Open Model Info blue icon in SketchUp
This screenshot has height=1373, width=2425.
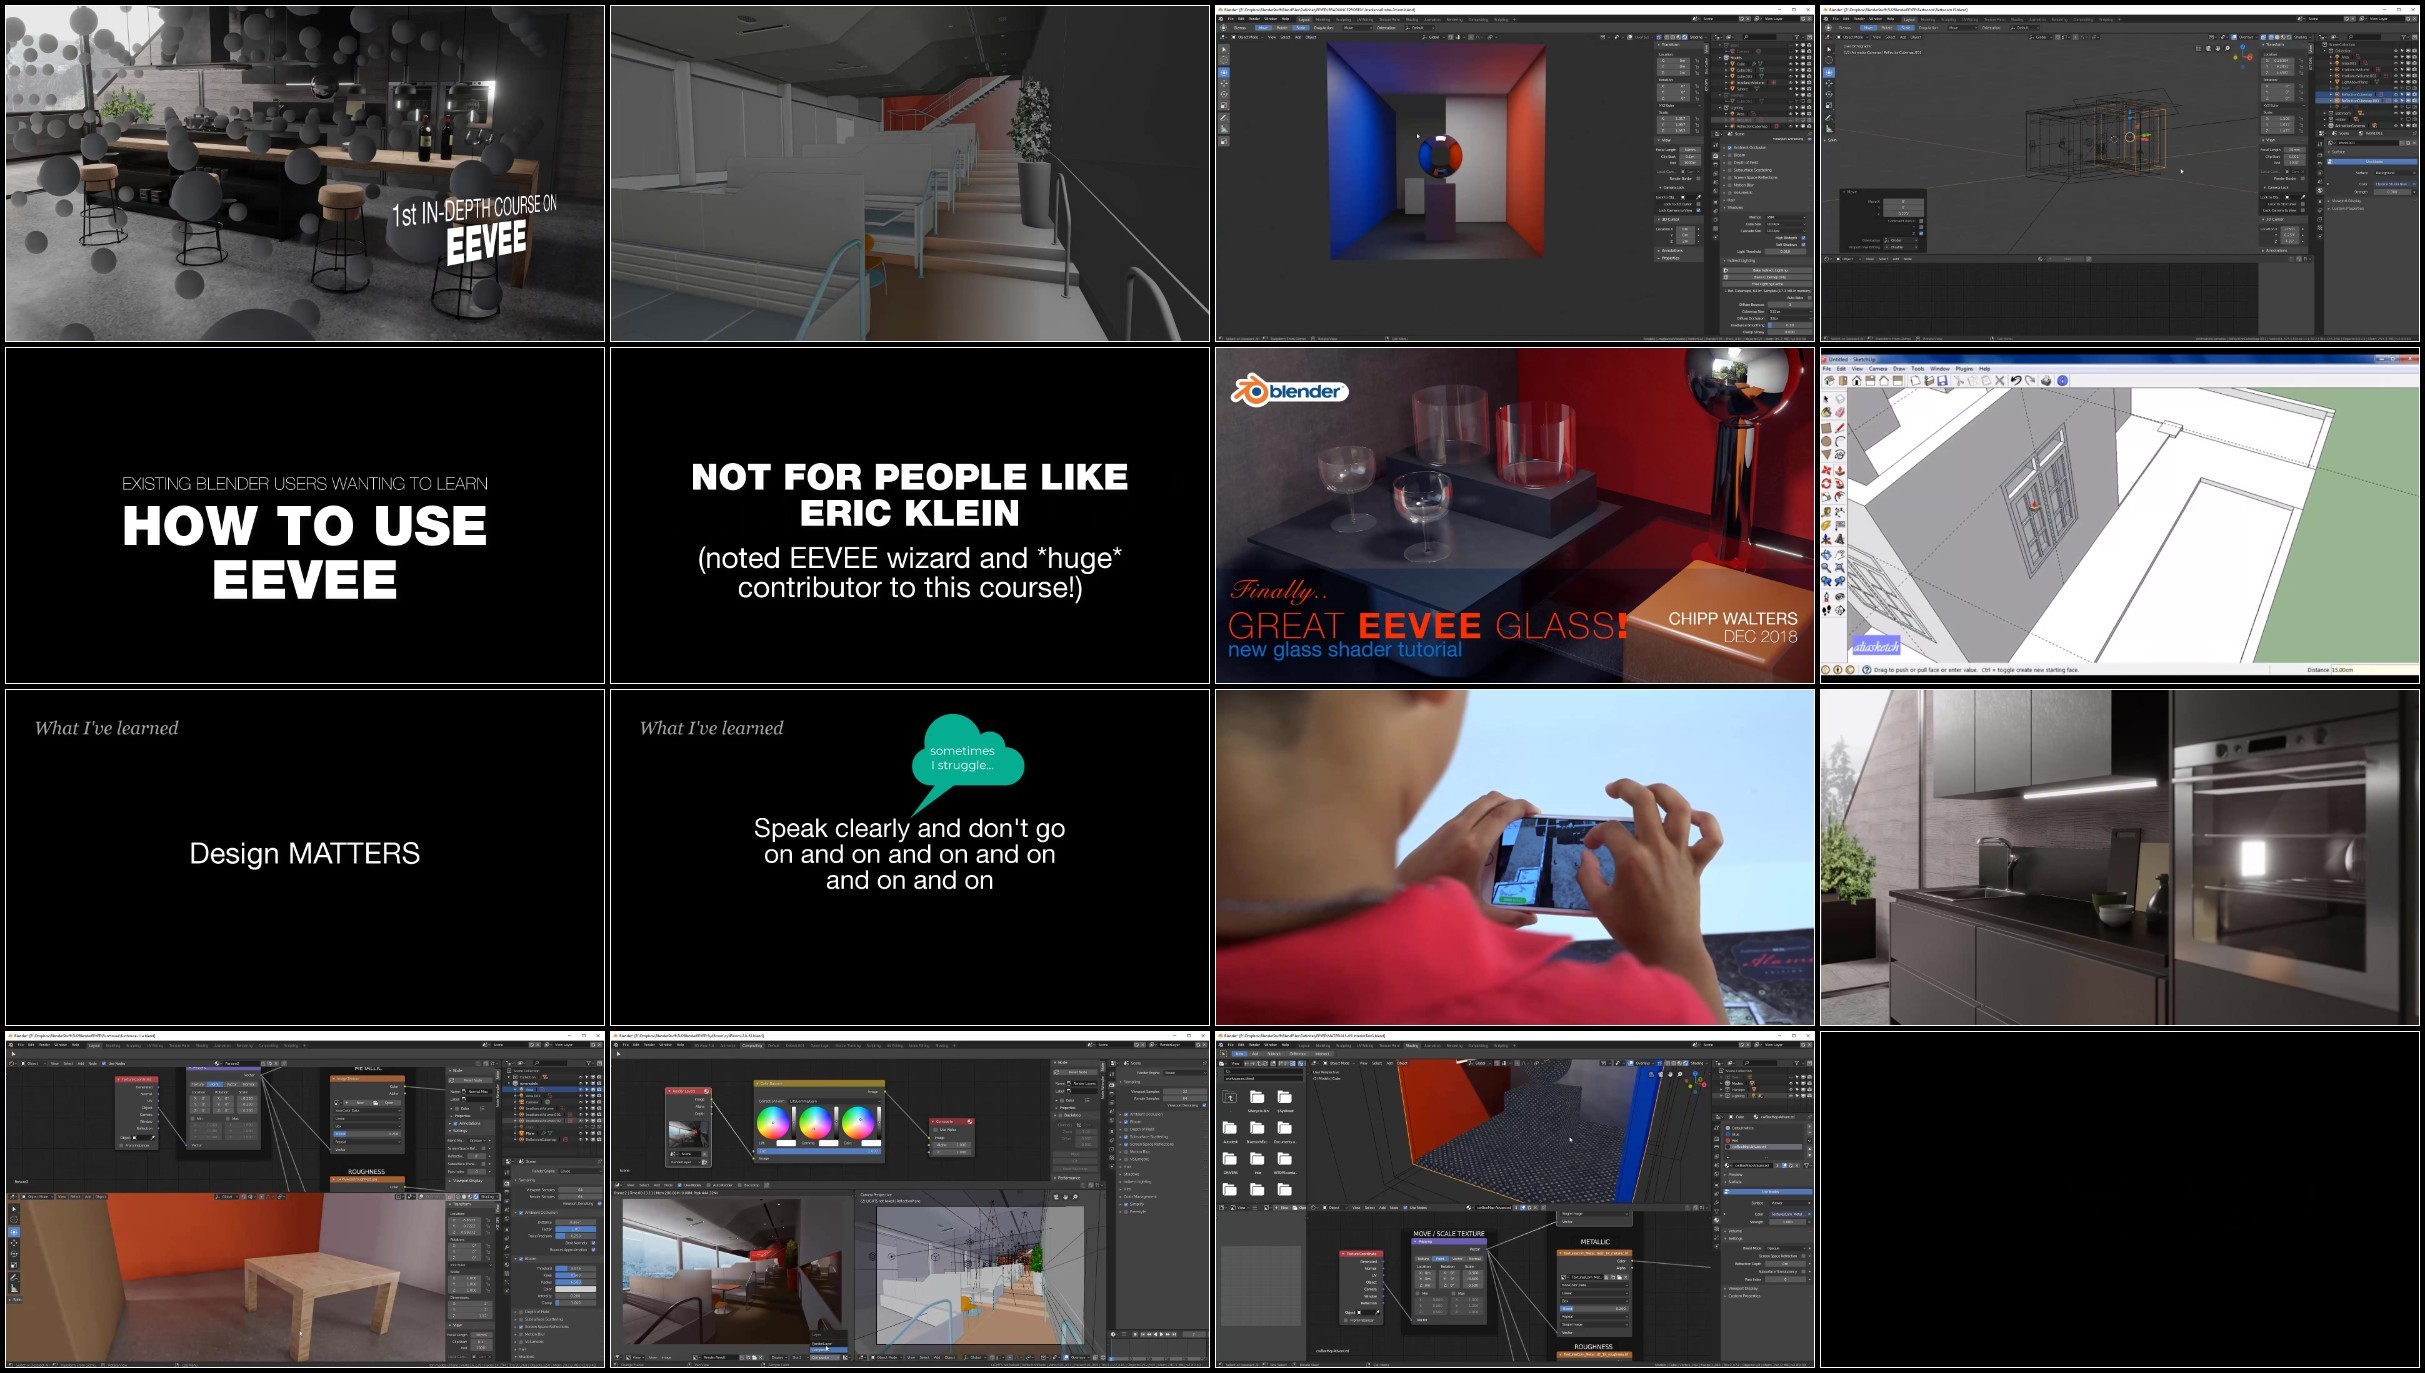tap(2062, 380)
